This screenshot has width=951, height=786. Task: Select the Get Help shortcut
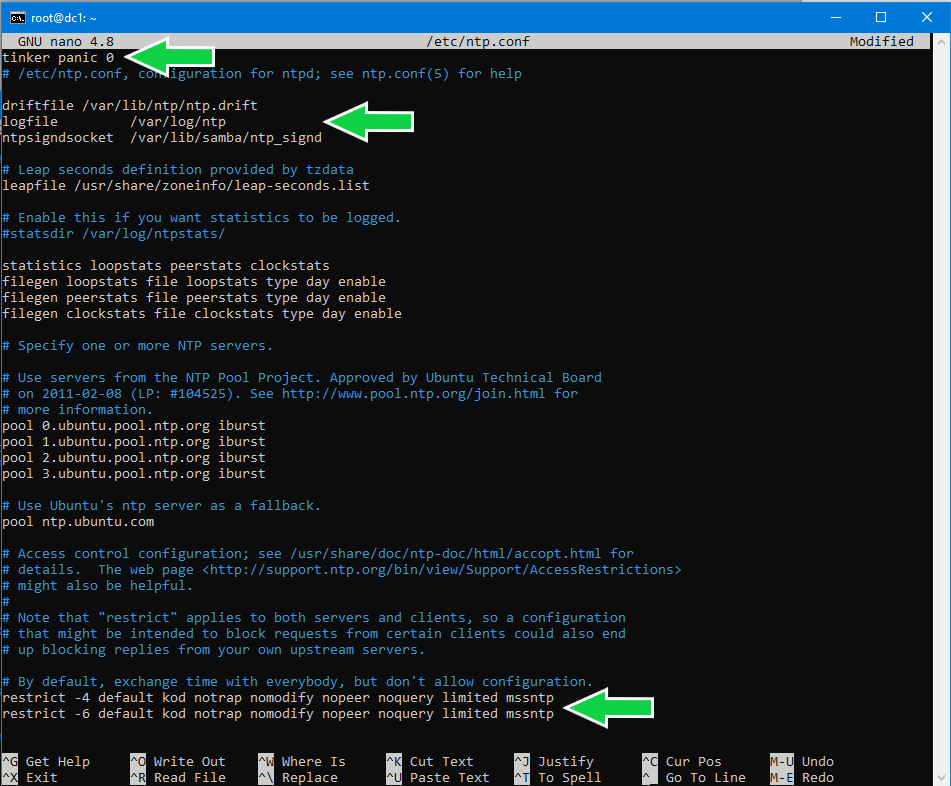click(x=45, y=762)
